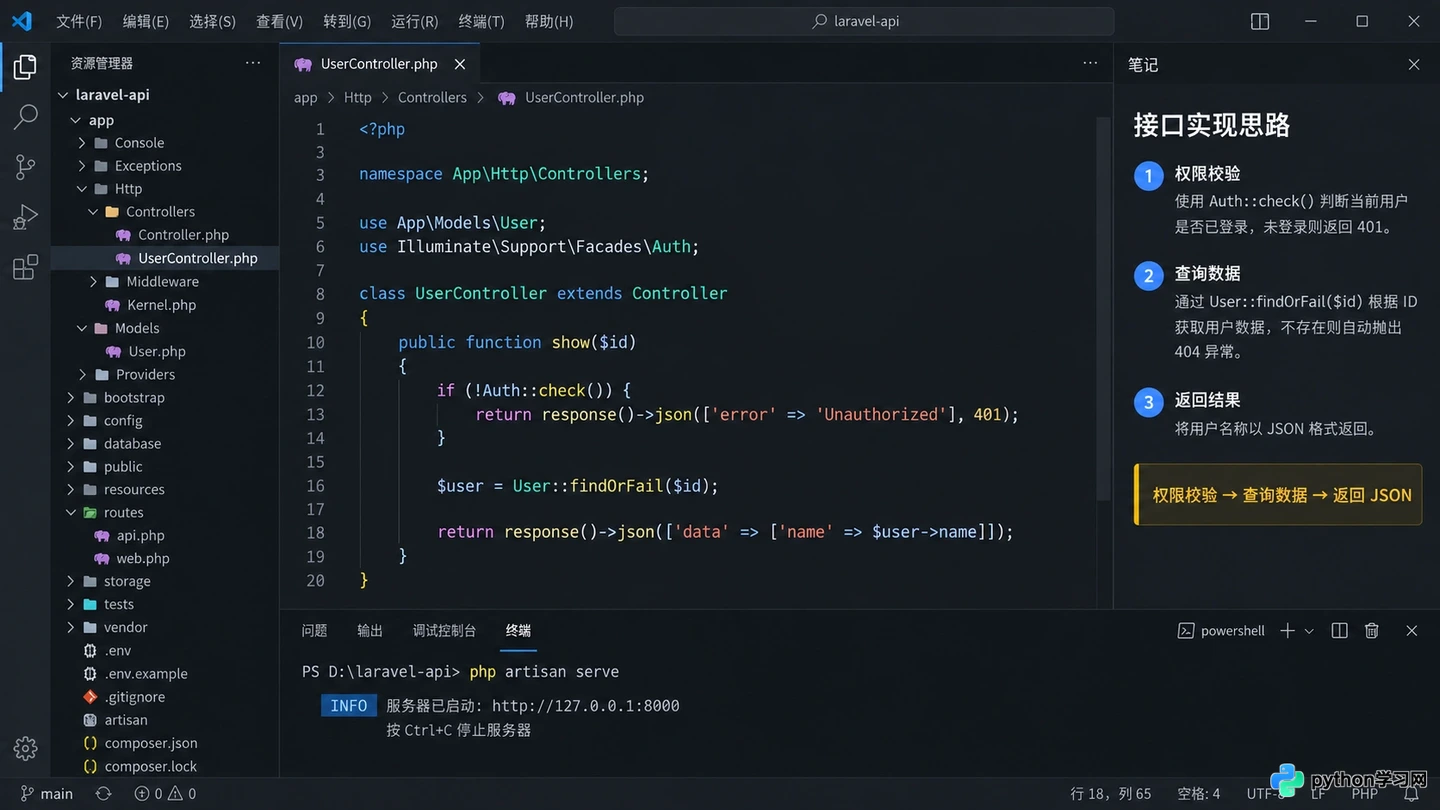
Task: Select the powershell terminal entry
Action: click(x=1221, y=631)
